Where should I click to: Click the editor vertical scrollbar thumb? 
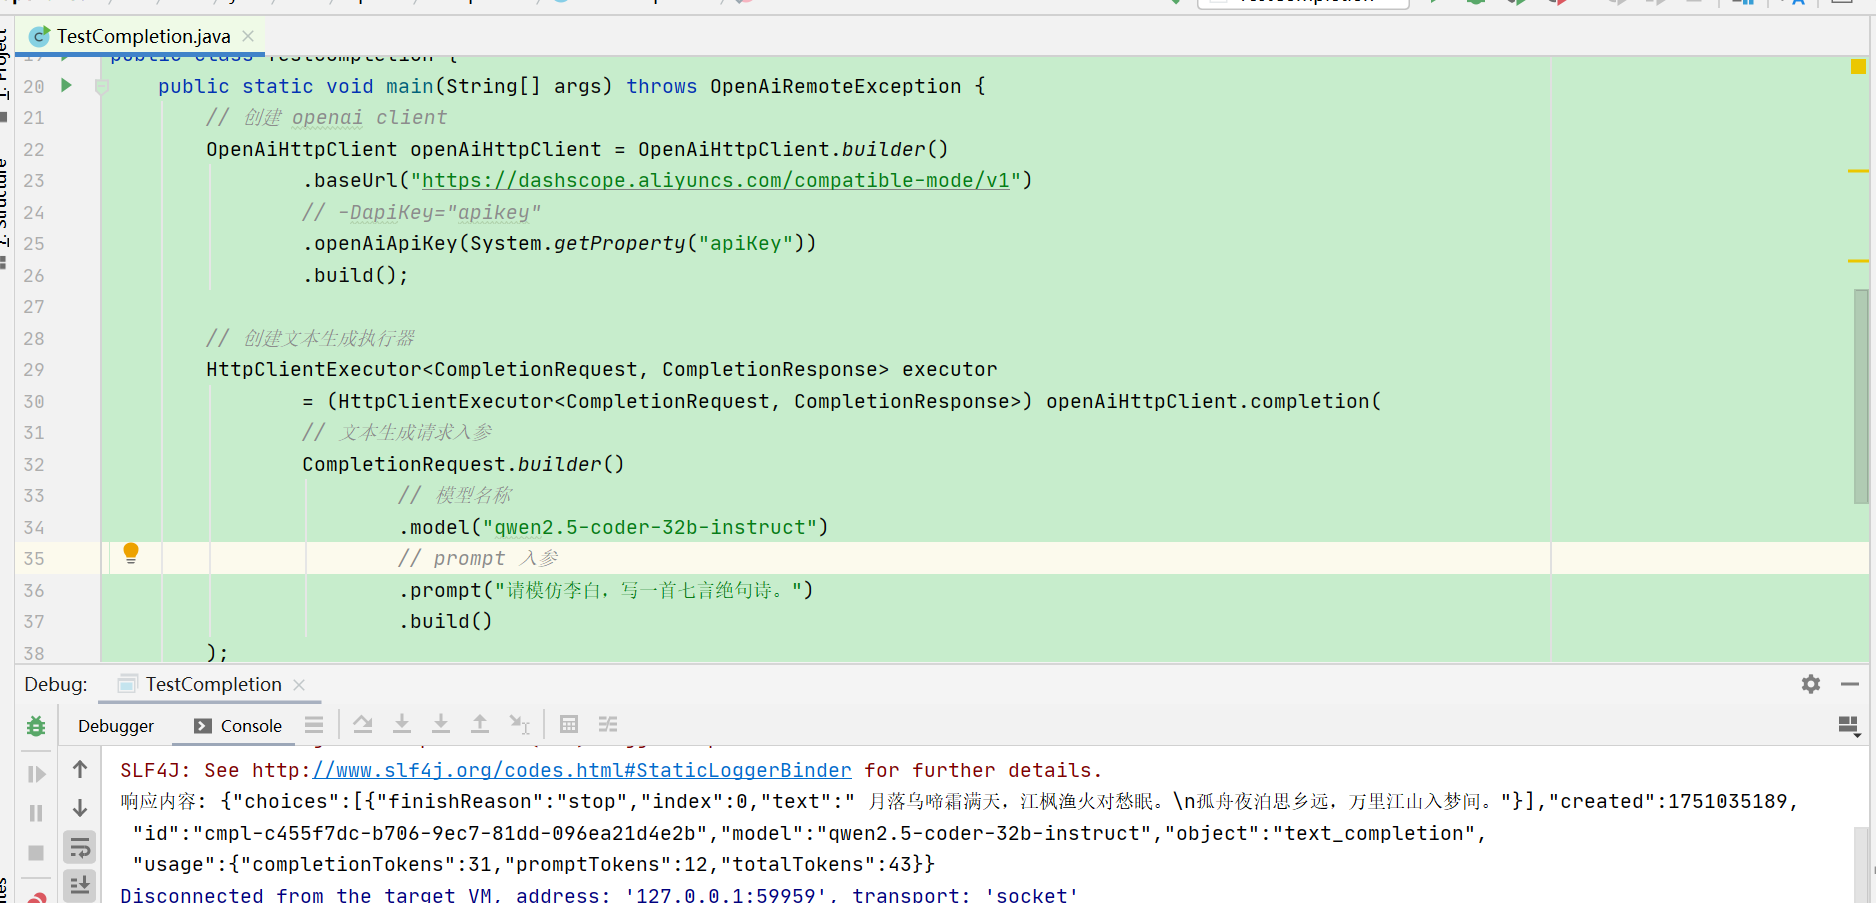point(1860,395)
